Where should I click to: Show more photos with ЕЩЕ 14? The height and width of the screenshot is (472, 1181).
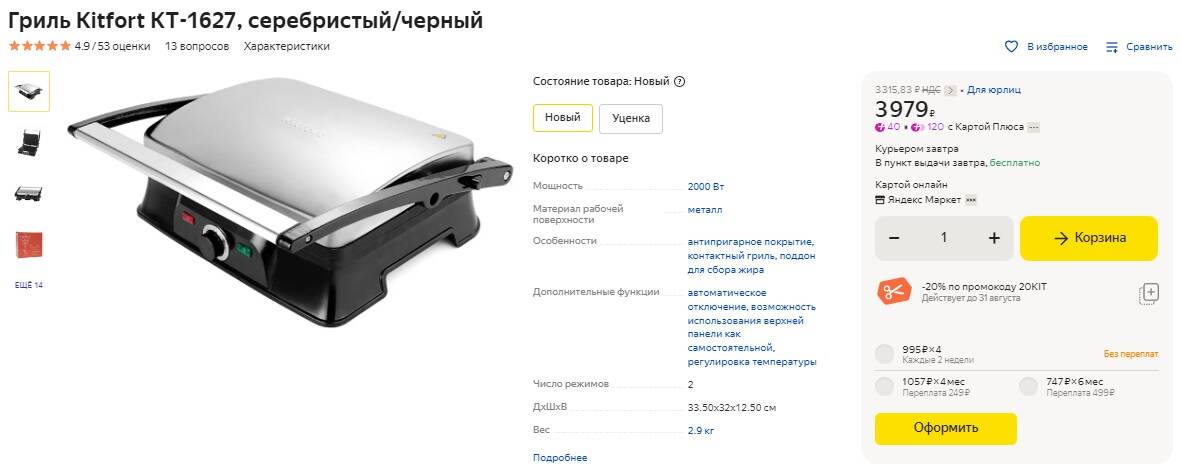29,285
